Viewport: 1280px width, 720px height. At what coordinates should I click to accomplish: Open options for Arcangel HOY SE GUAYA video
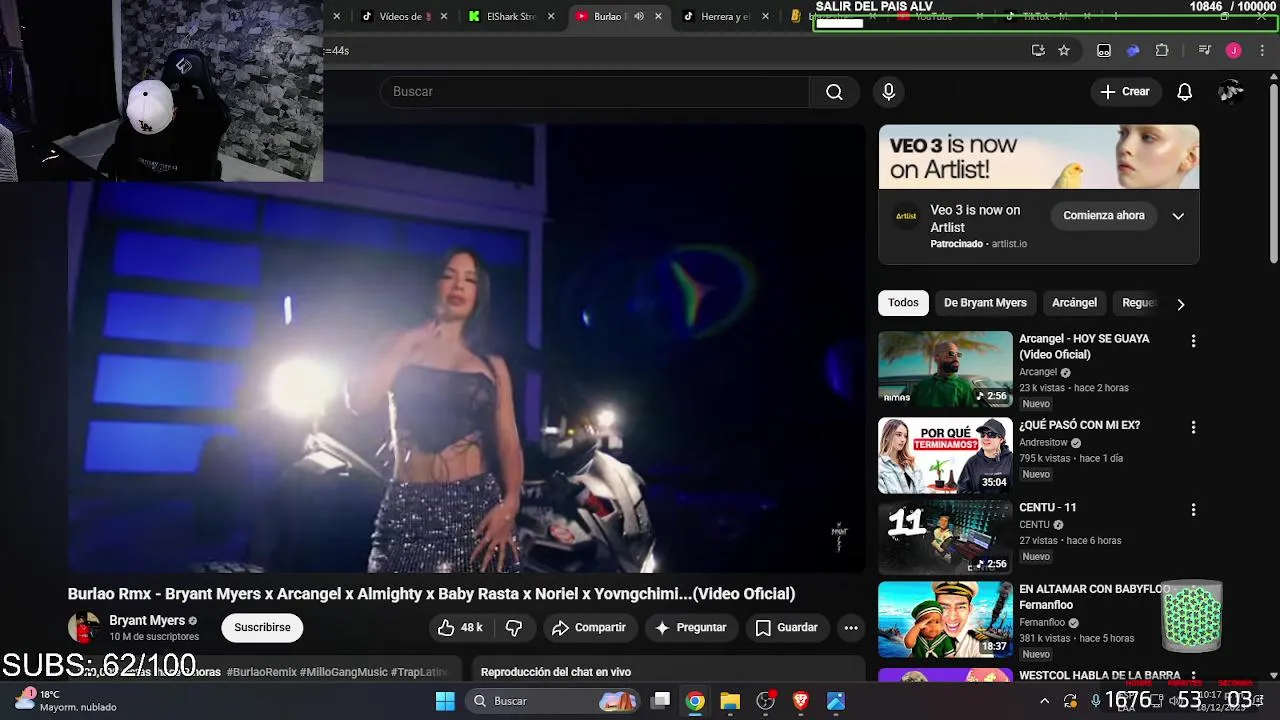[x=1193, y=341]
